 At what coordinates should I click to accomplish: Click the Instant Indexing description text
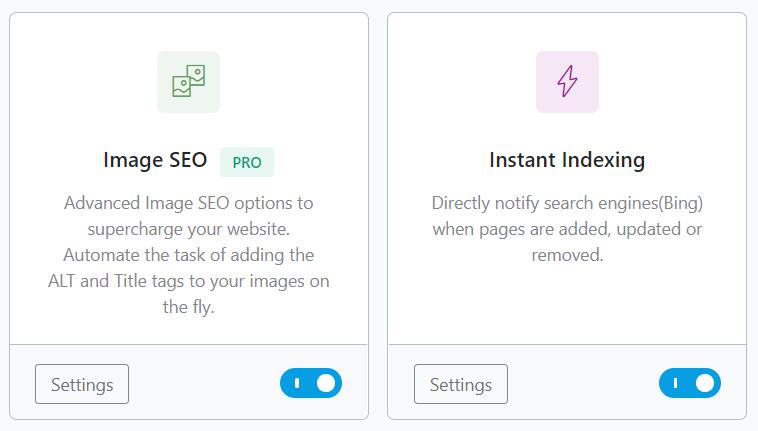pos(567,228)
